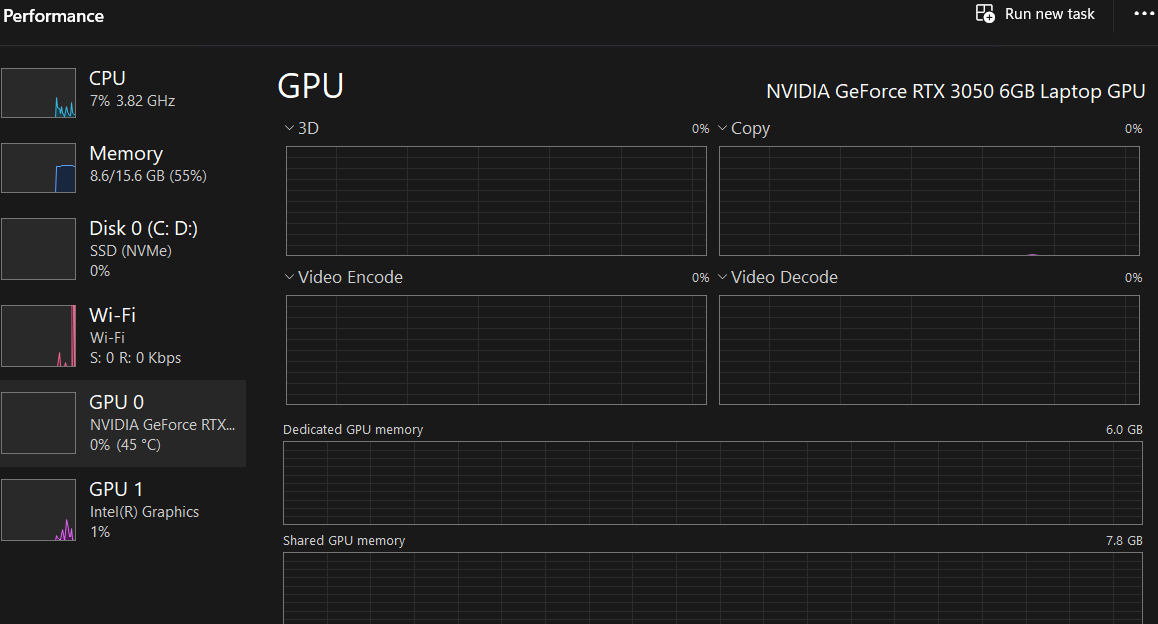The image size is (1158, 624).
Task: Click the Copy engine graph
Action: click(929, 201)
